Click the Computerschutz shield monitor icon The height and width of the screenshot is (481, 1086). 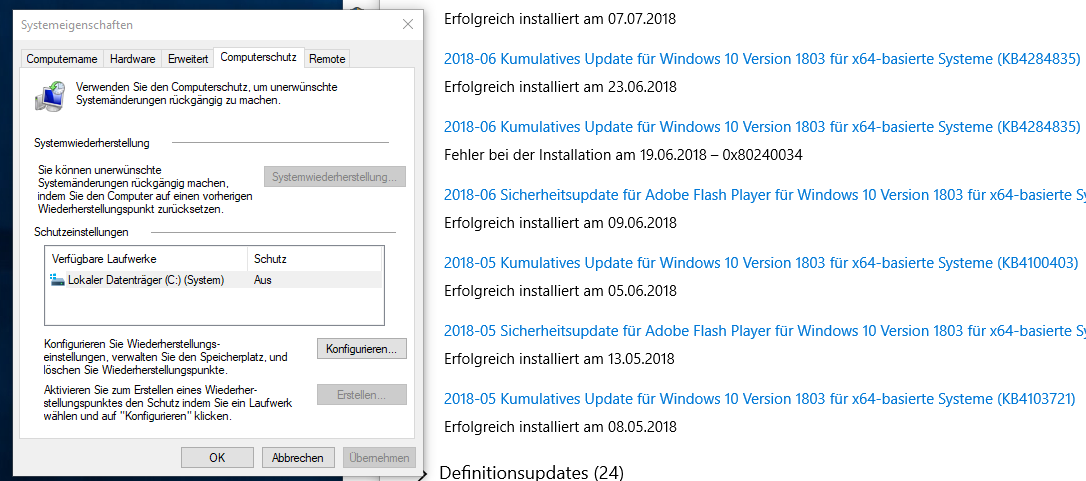click(50, 96)
